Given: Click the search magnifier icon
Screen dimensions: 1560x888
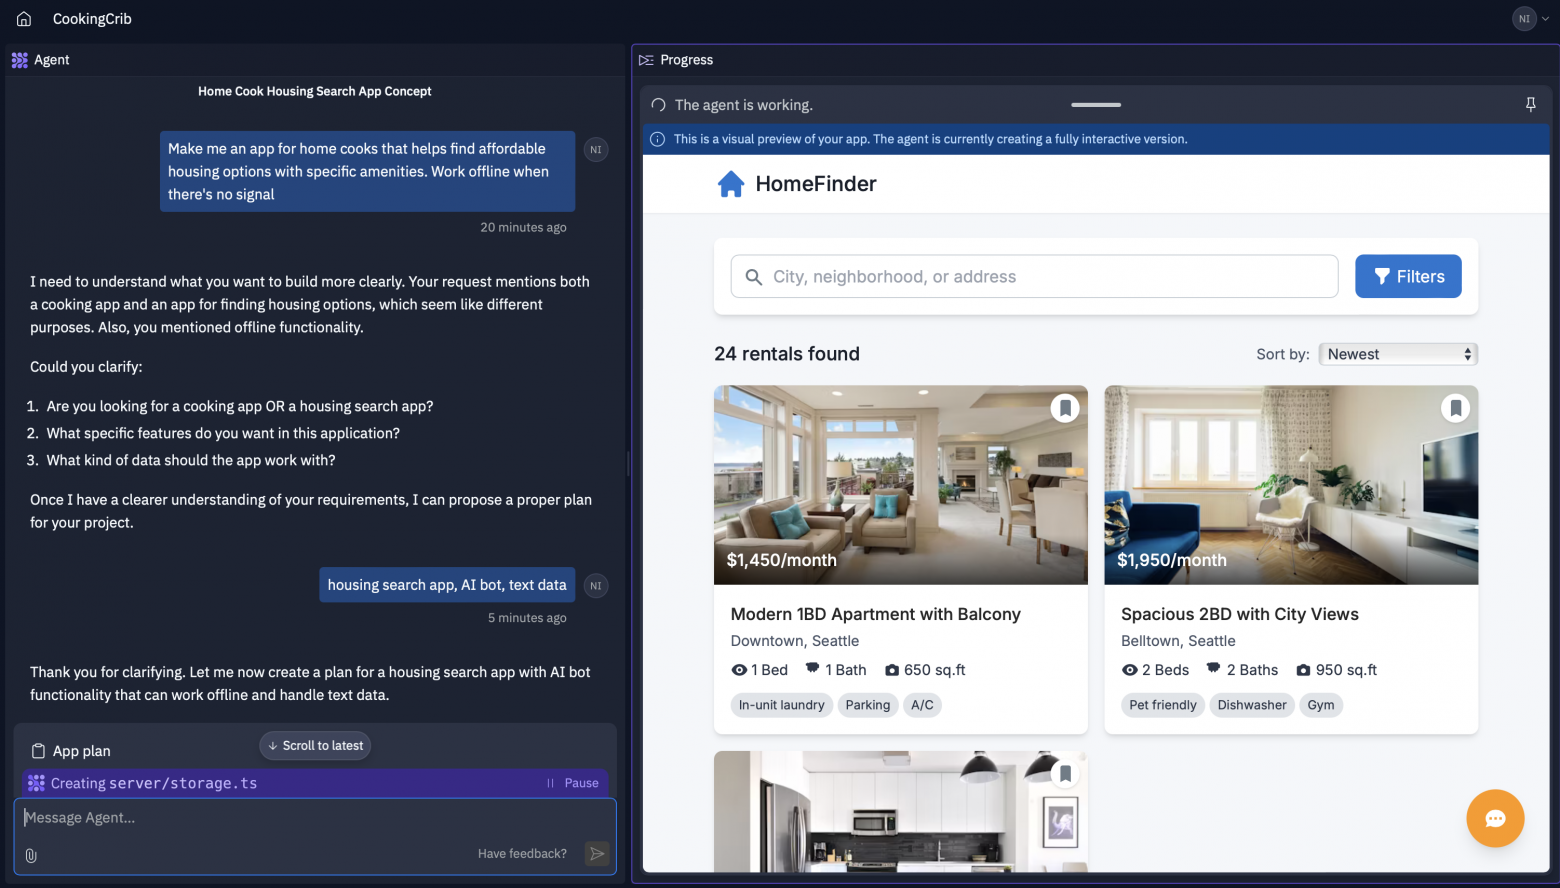Looking at the screenshot, I should (x=754, y=277).
